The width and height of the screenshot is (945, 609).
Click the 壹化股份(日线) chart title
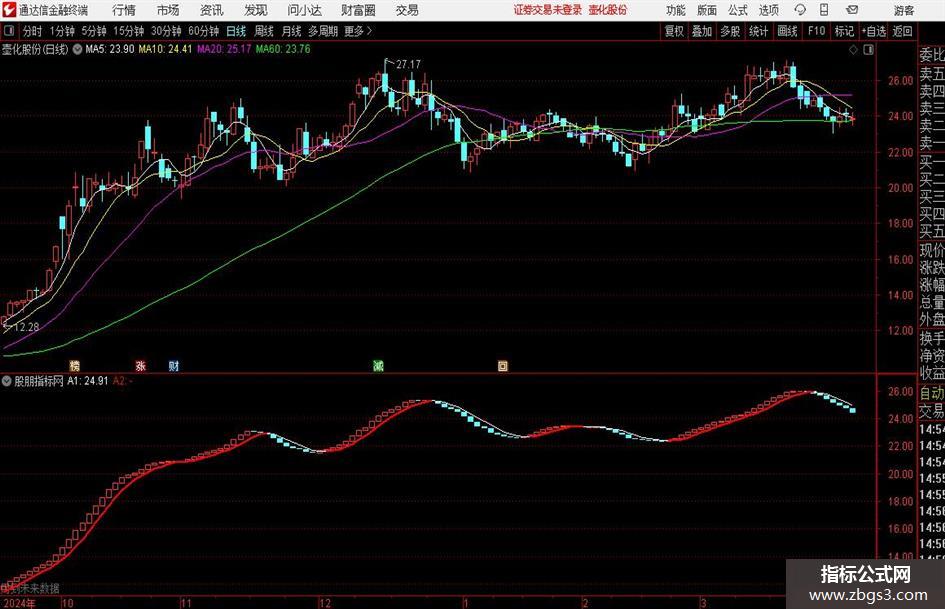click(35, 49)
